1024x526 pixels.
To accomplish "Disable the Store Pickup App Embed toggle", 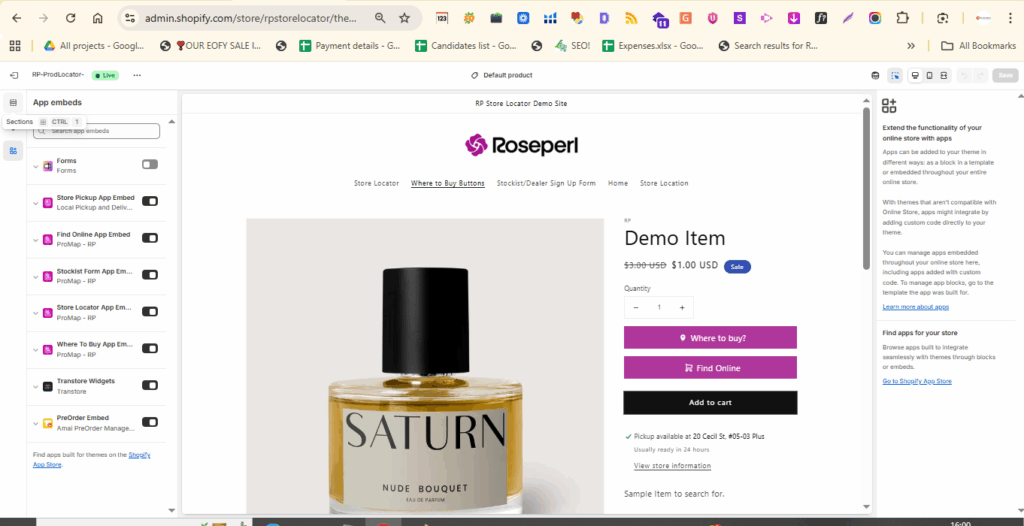I will [x=150, y=201].
